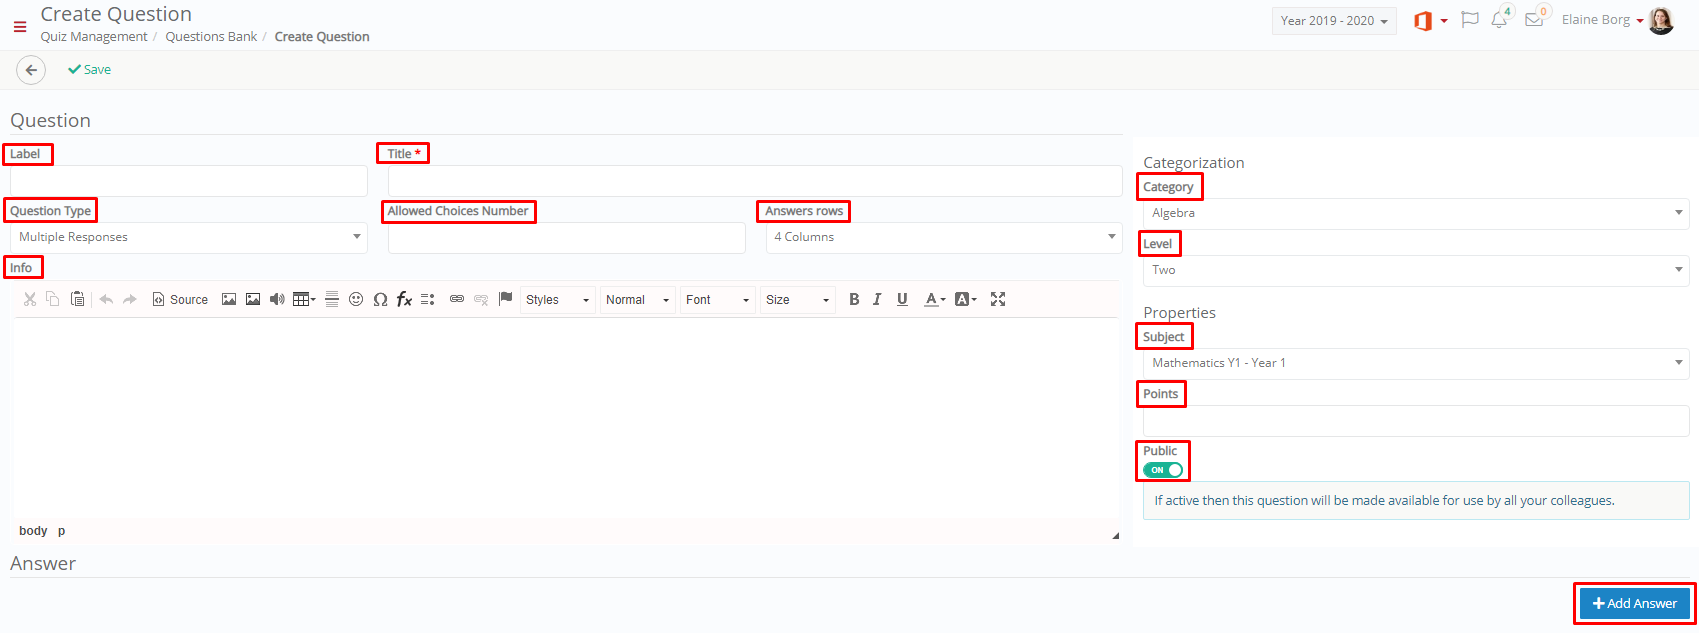Viewport: 1699px width, 633px height.
Task: Undo the last edit
Action: 106,299
